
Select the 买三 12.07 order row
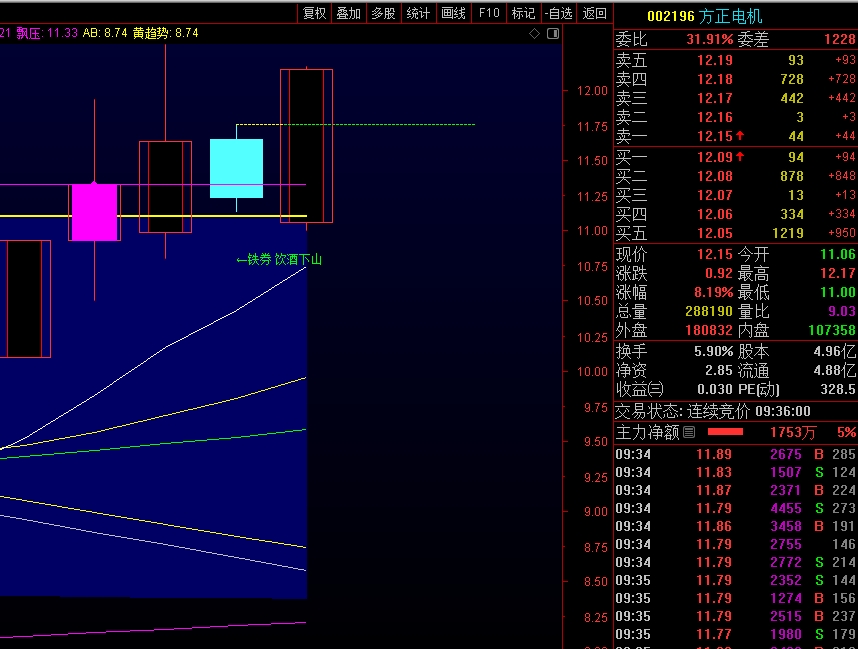tap(736, 195)
